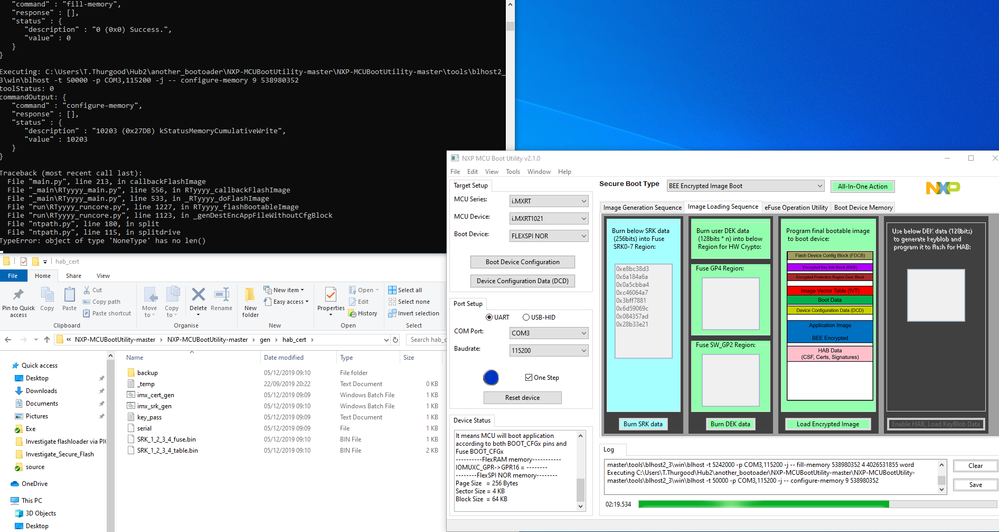Switch to Image Generation Sequence tab

click(x=642, y=207)
